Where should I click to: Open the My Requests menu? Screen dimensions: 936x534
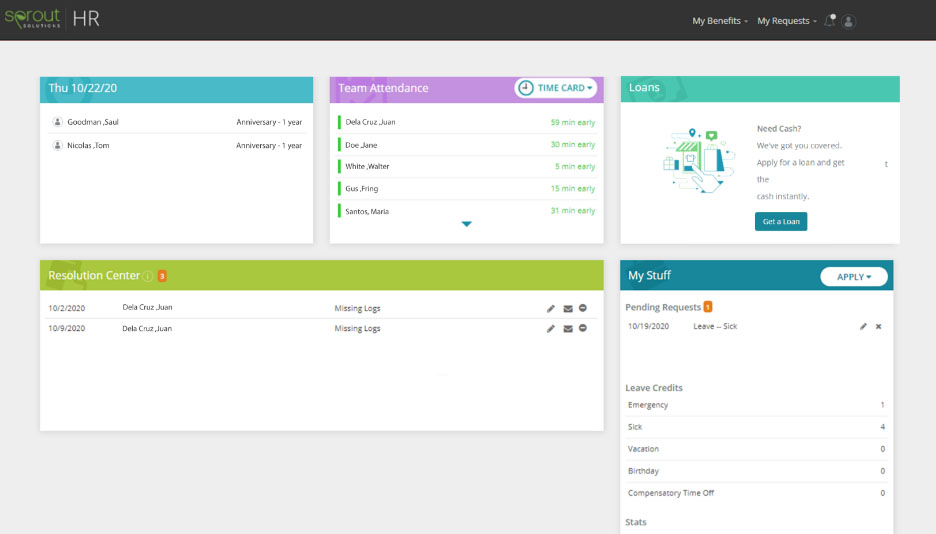click(786, 21)
